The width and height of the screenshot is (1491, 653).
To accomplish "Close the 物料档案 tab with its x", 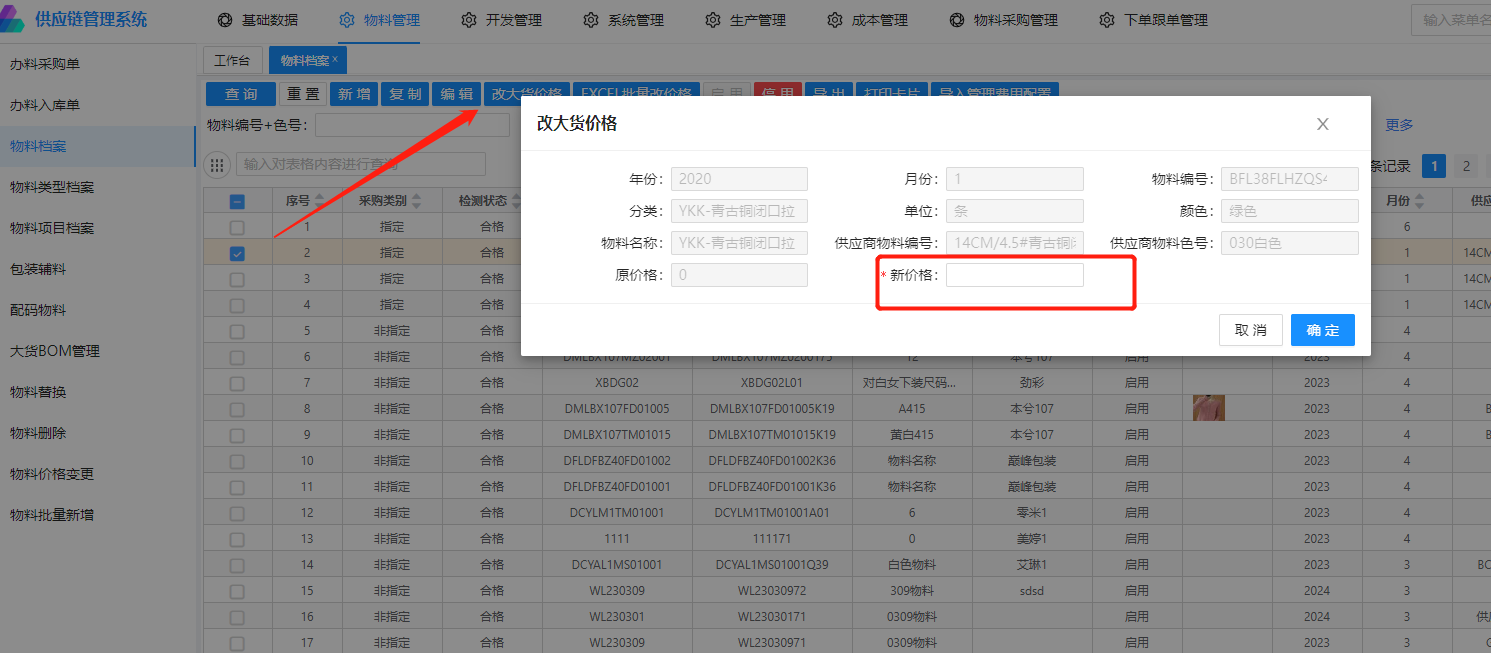I will click(x=335, y=60).
